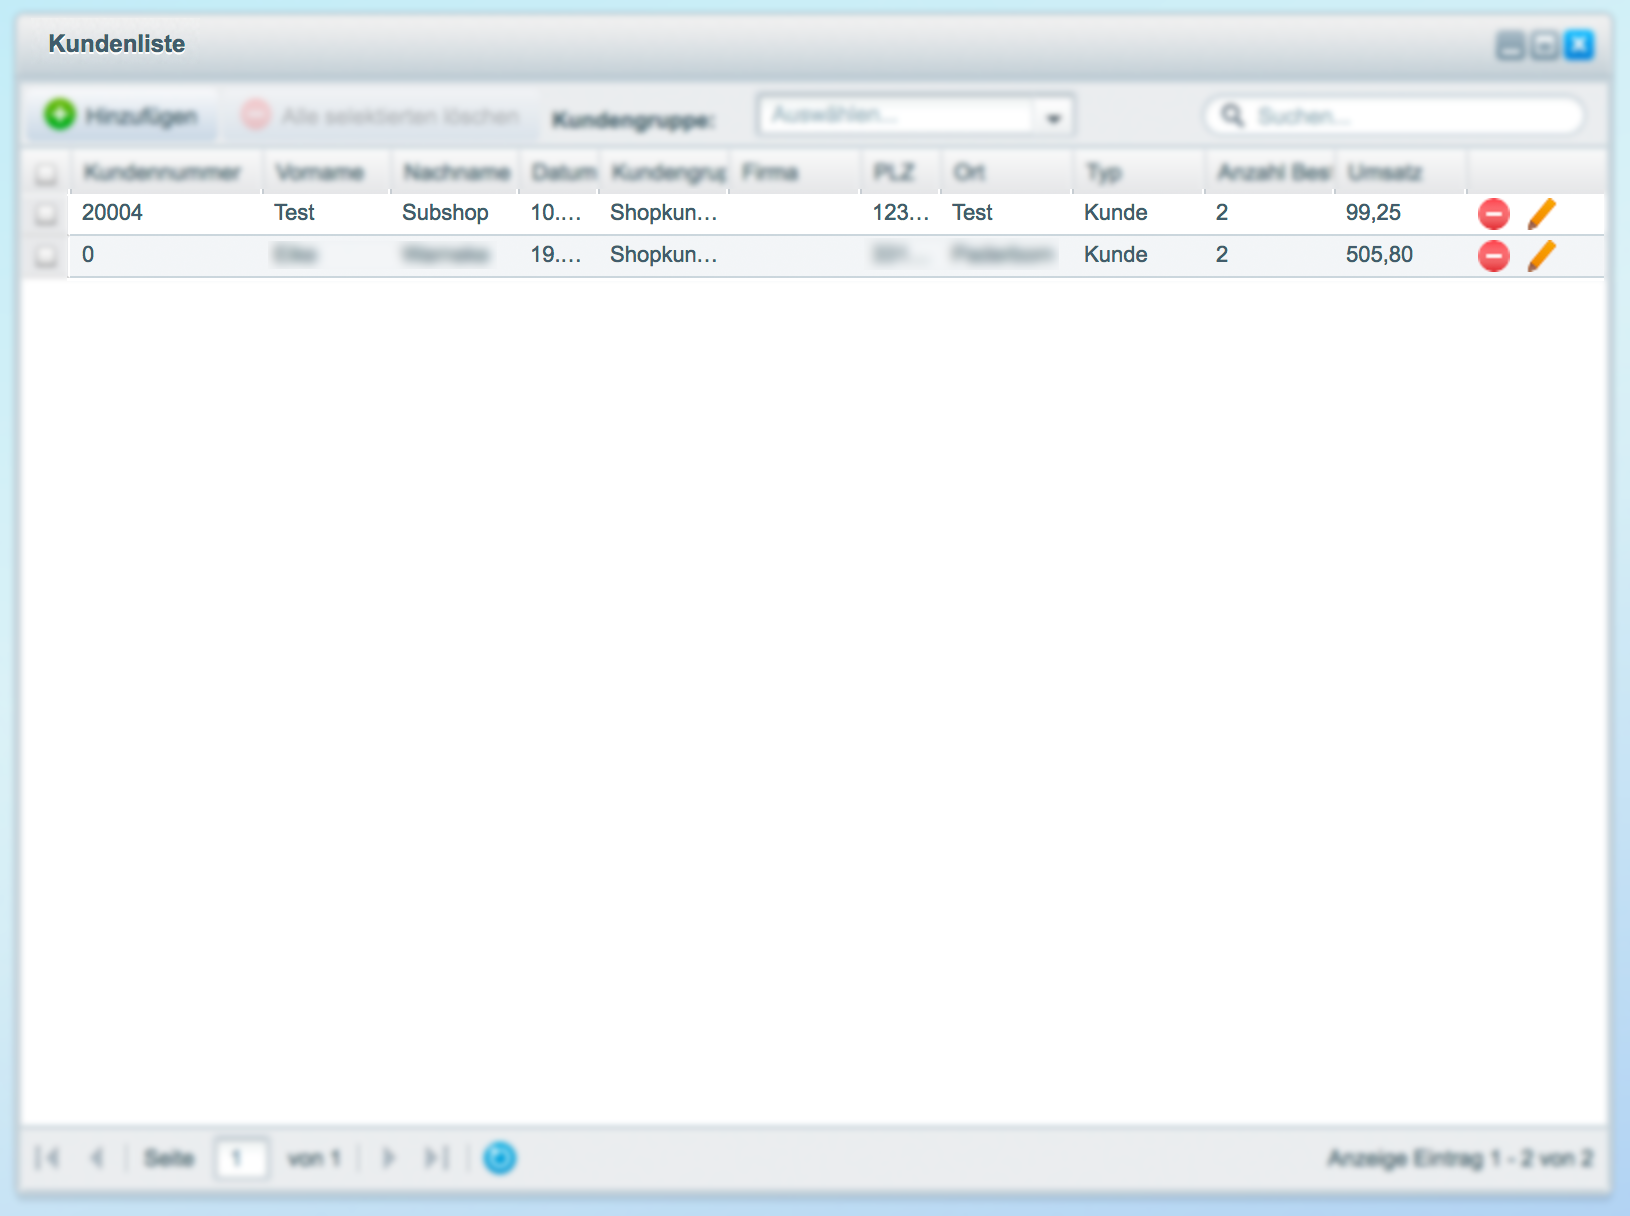Toggle the select-all header checkbox
The image size is (1630, 1216).
pyautogui.click(x=46, y=174)
